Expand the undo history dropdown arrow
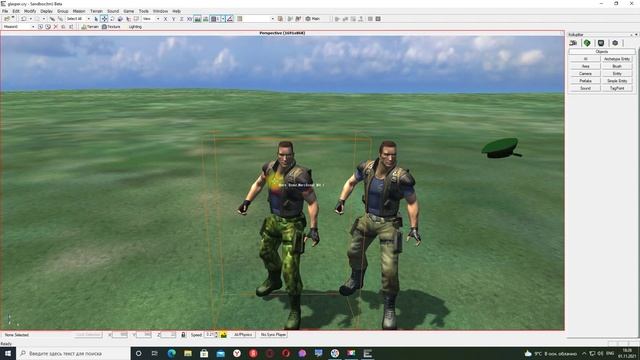Viewport: 640px width, 360px height. pyautogui.click(x=31, y=19)
